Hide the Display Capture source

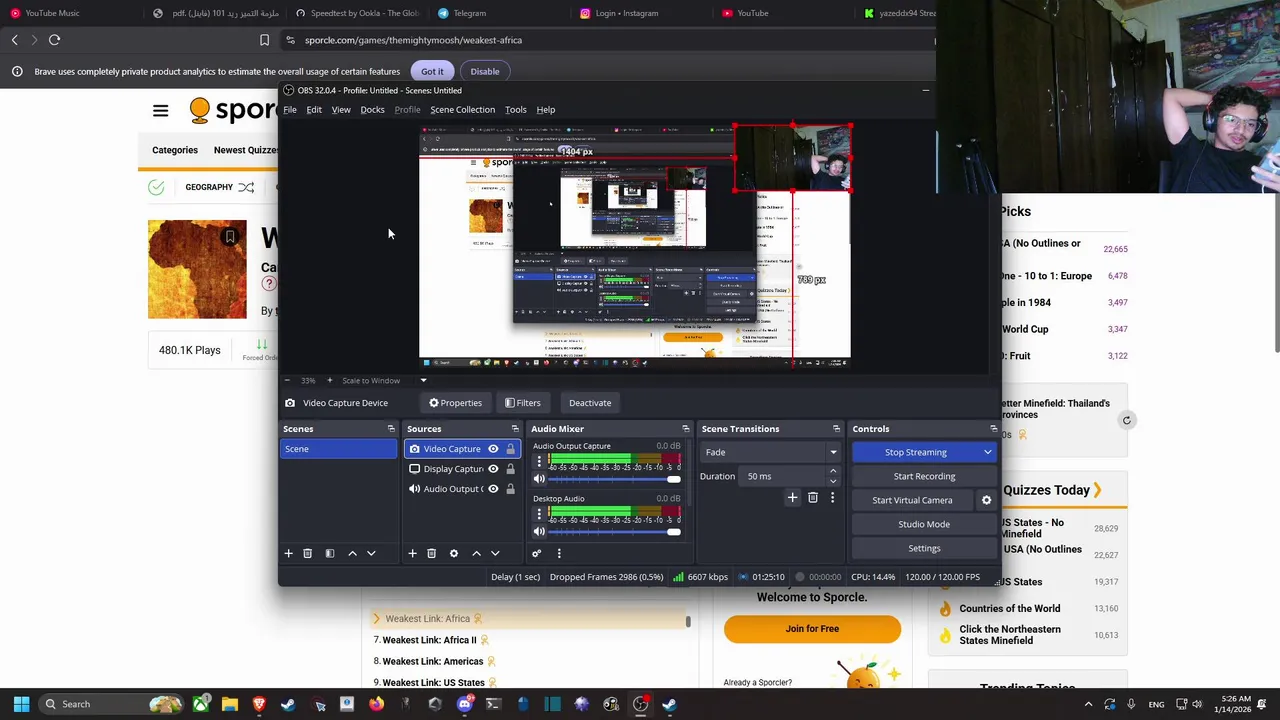(x=493, y=469)
